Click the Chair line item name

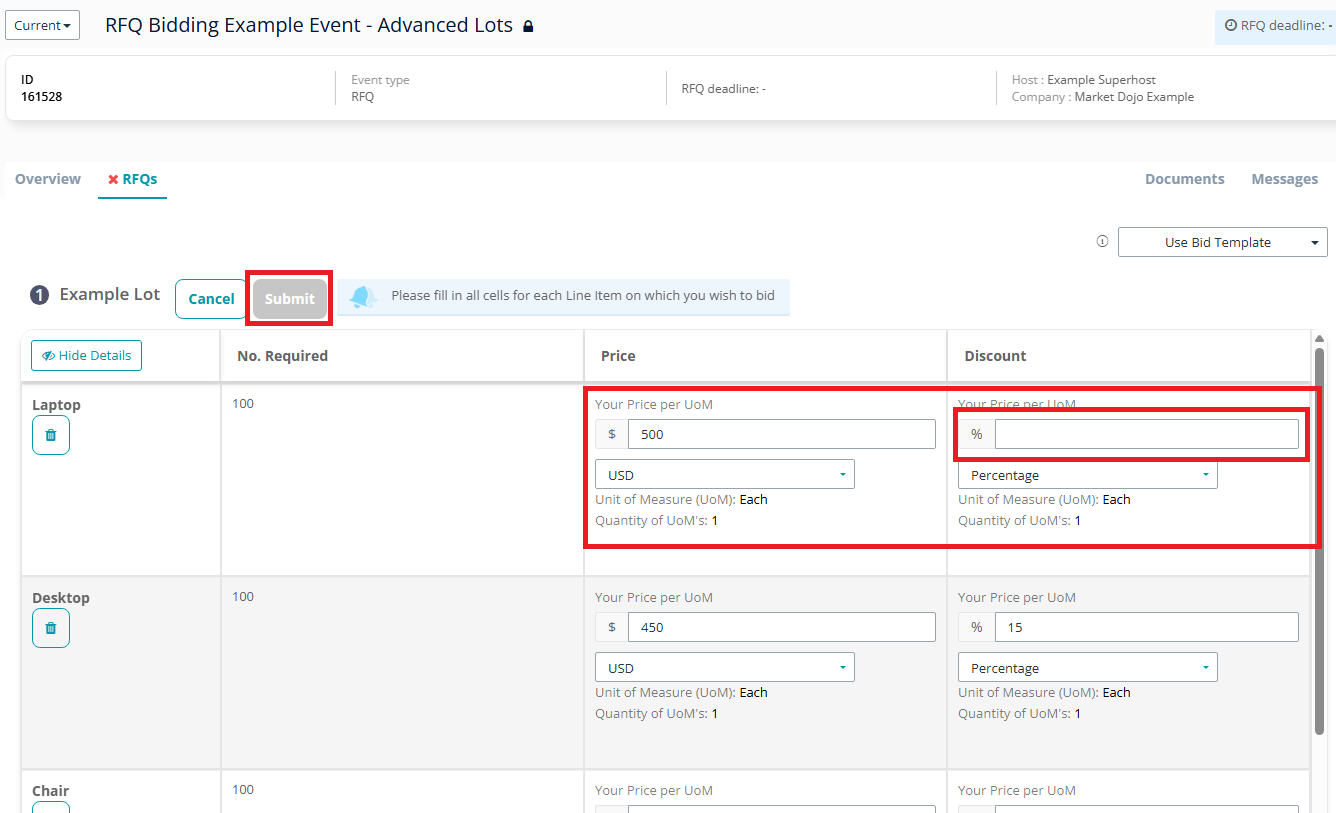click(x=51, y=791)
